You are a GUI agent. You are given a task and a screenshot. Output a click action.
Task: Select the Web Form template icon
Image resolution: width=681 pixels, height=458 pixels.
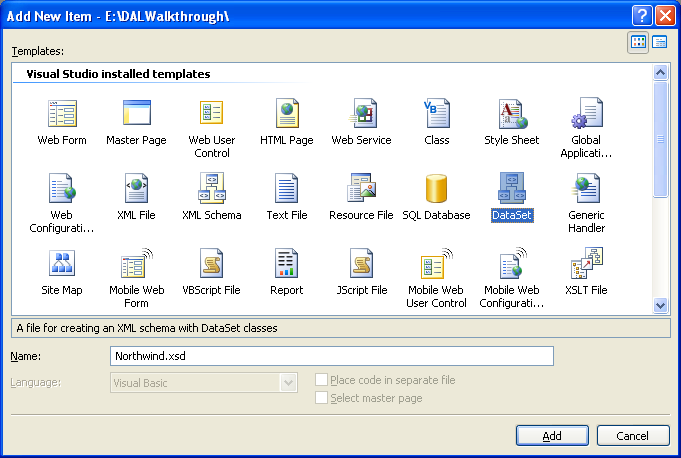[62, 113]
